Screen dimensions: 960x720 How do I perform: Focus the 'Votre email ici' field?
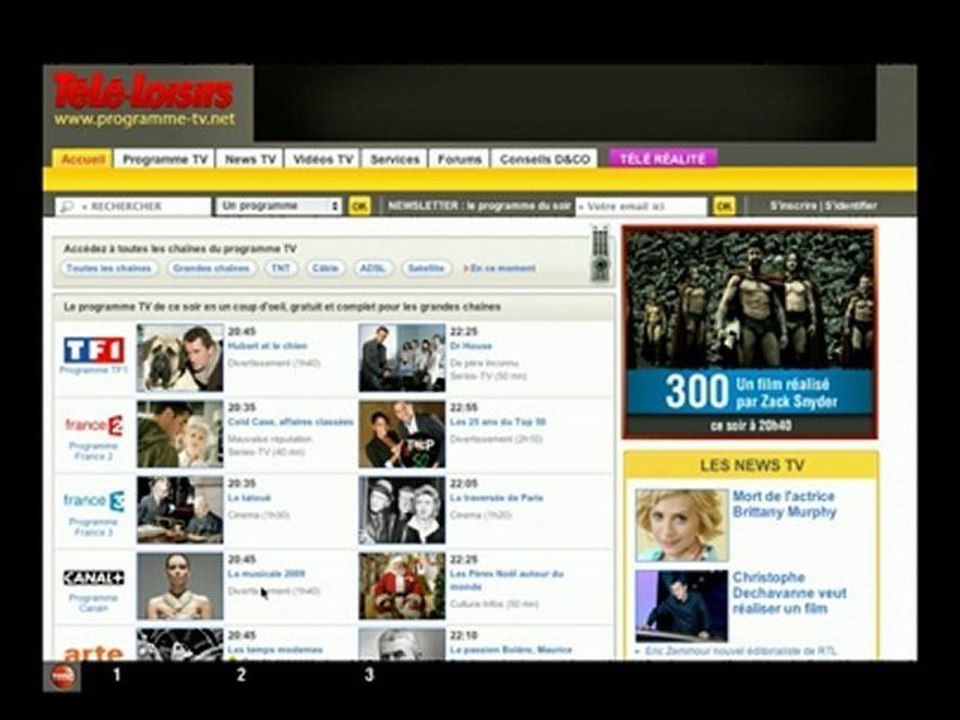coord(641,207)
